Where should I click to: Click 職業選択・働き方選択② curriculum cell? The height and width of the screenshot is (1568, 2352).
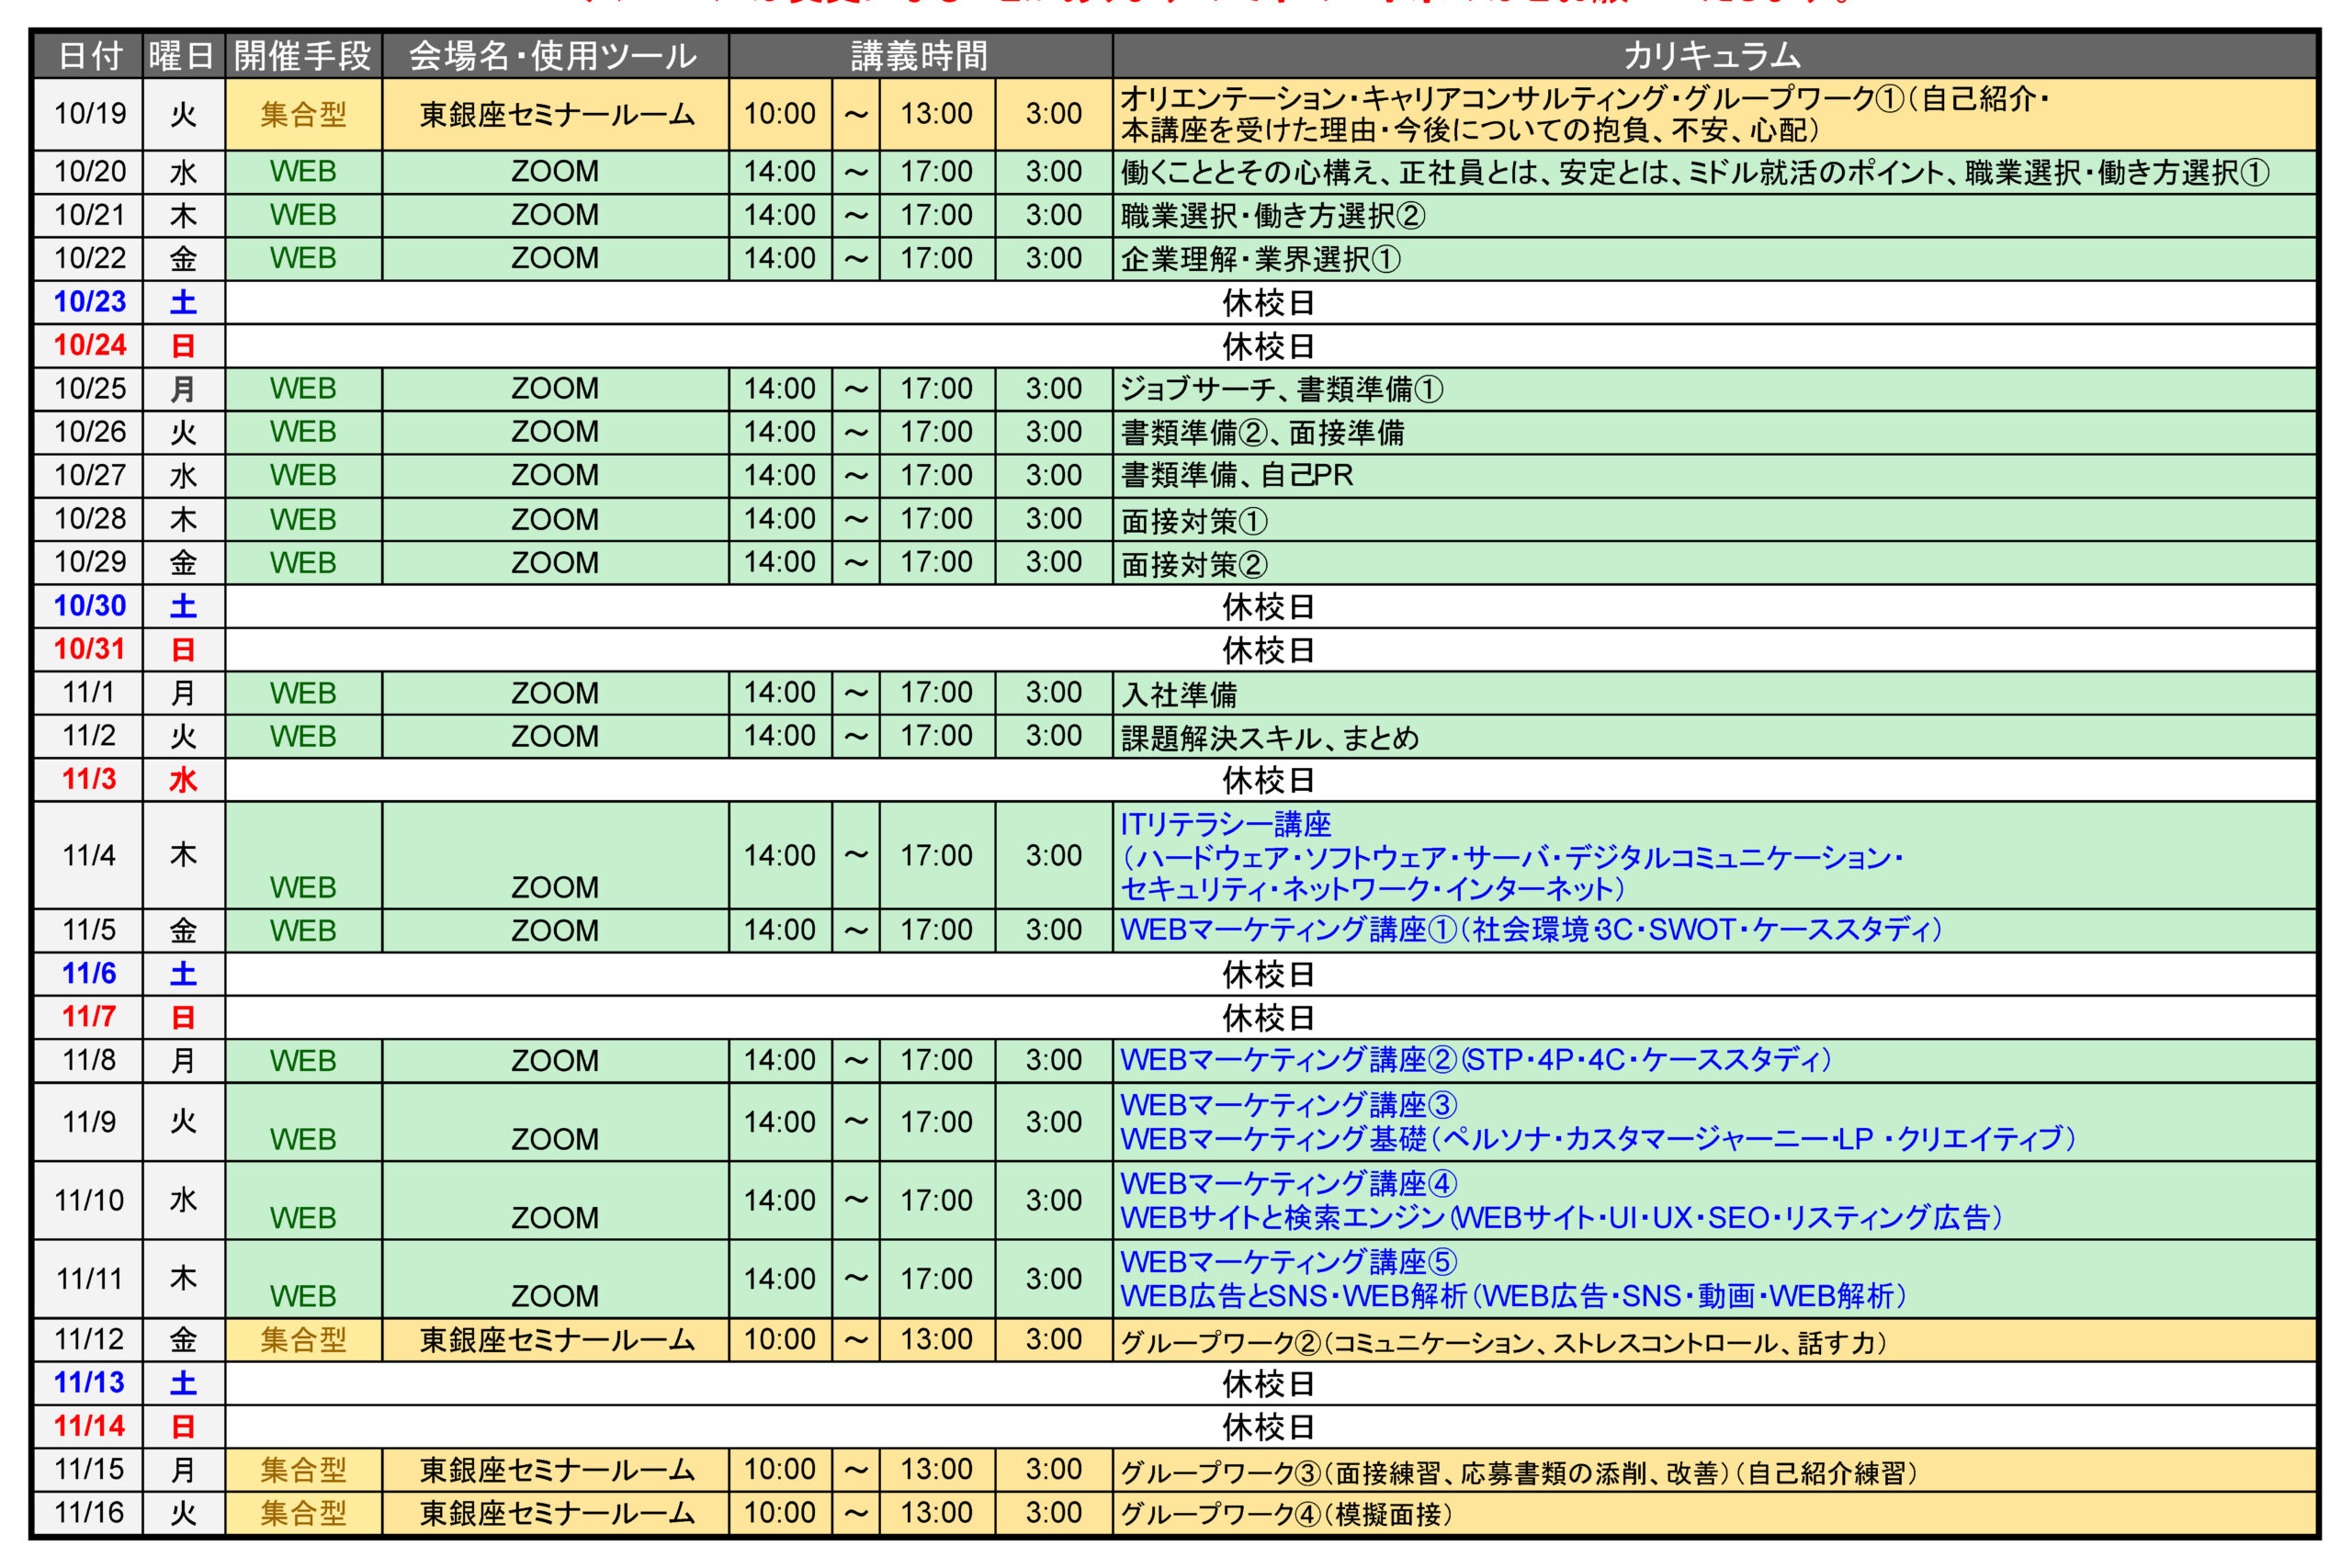[x=1714, y=215]
